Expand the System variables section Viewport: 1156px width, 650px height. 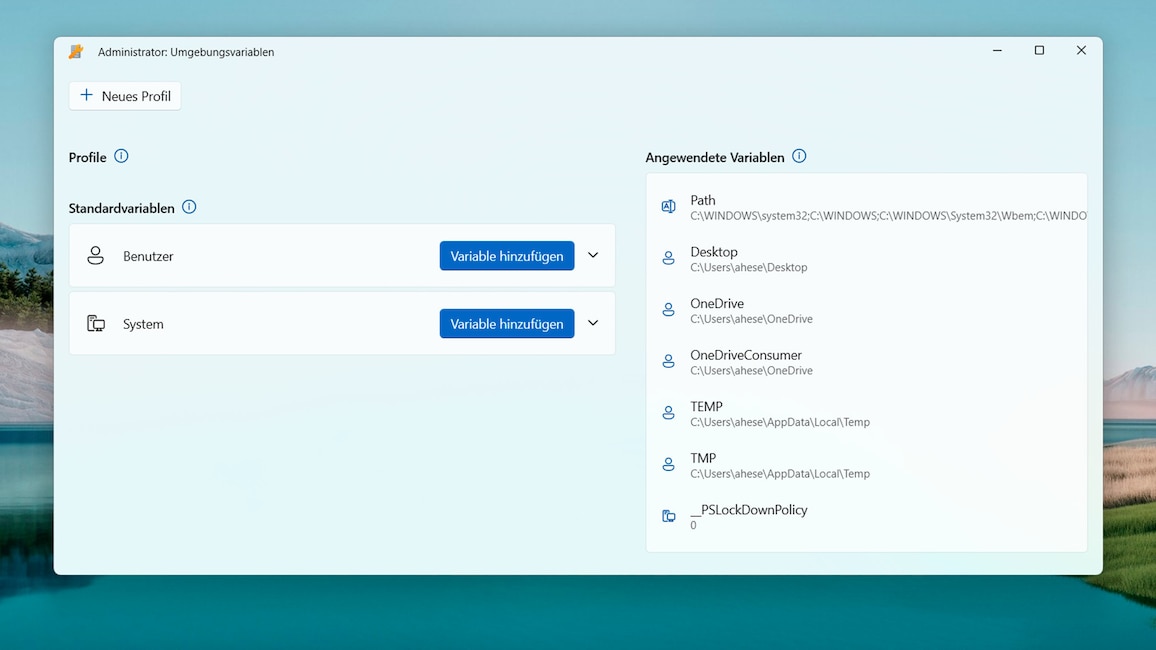tap(593, 324)
